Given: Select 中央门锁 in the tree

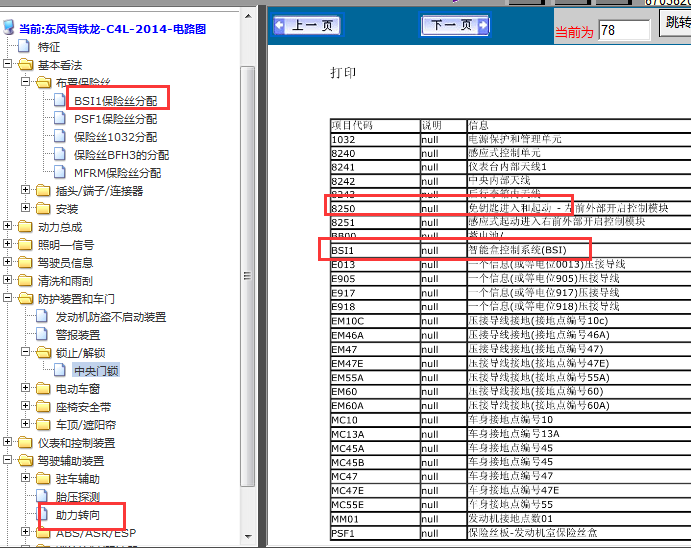Looking at the screenshot, I should (x=96, y=371).
